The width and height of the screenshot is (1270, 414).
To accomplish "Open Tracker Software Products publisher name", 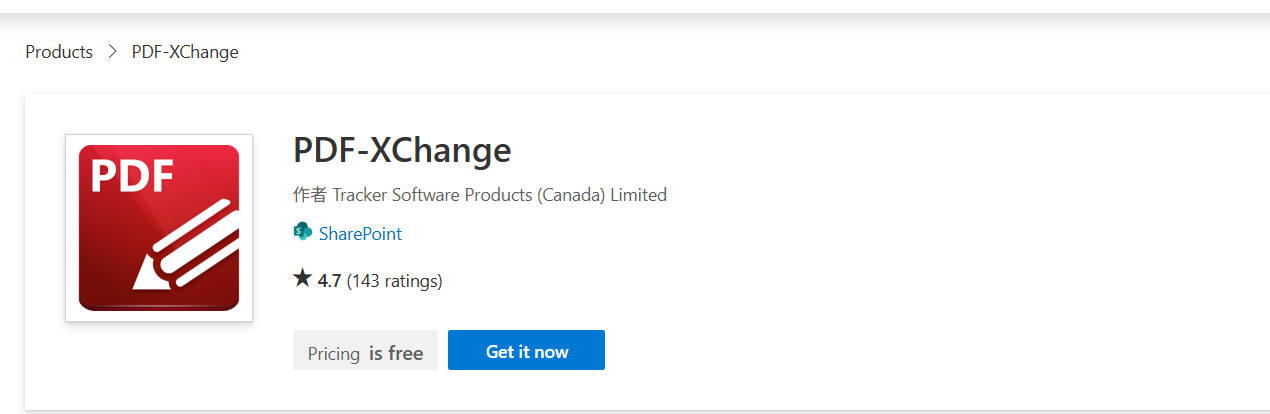I will [432, 195].
